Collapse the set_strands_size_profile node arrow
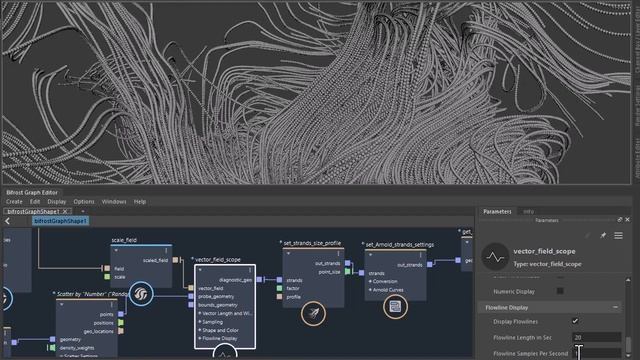Screen dimensions: 640x360 pyautogui.click(x=288, y=253)
